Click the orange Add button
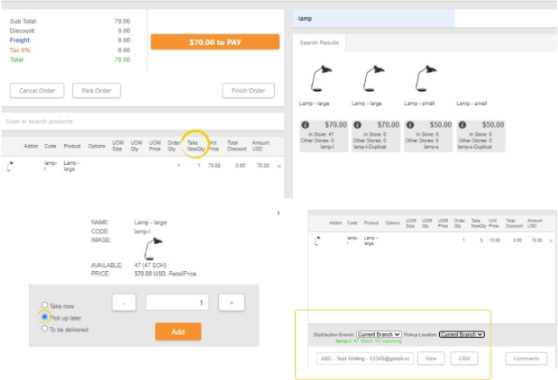Screen dimensions: 558x380 (x=178, y=332)
